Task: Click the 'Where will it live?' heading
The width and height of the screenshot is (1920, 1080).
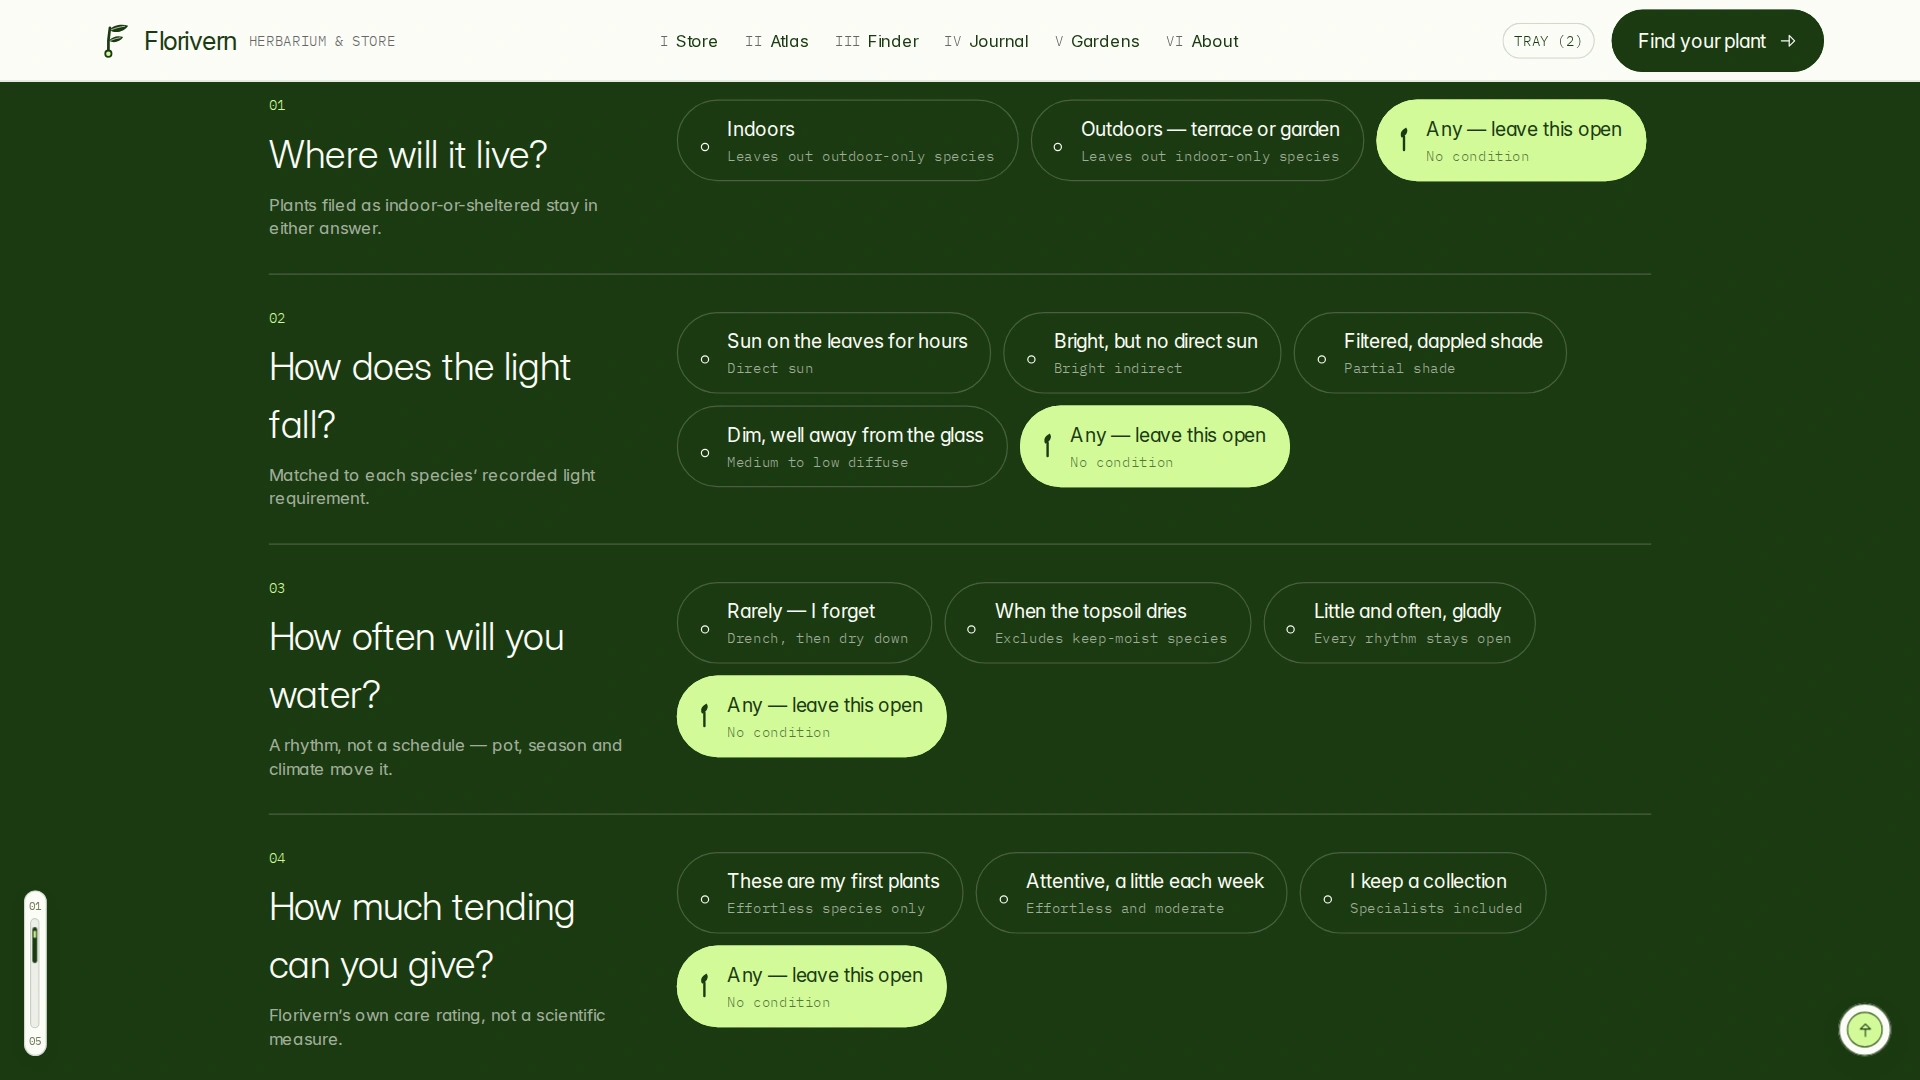Action: pos(408,155)
